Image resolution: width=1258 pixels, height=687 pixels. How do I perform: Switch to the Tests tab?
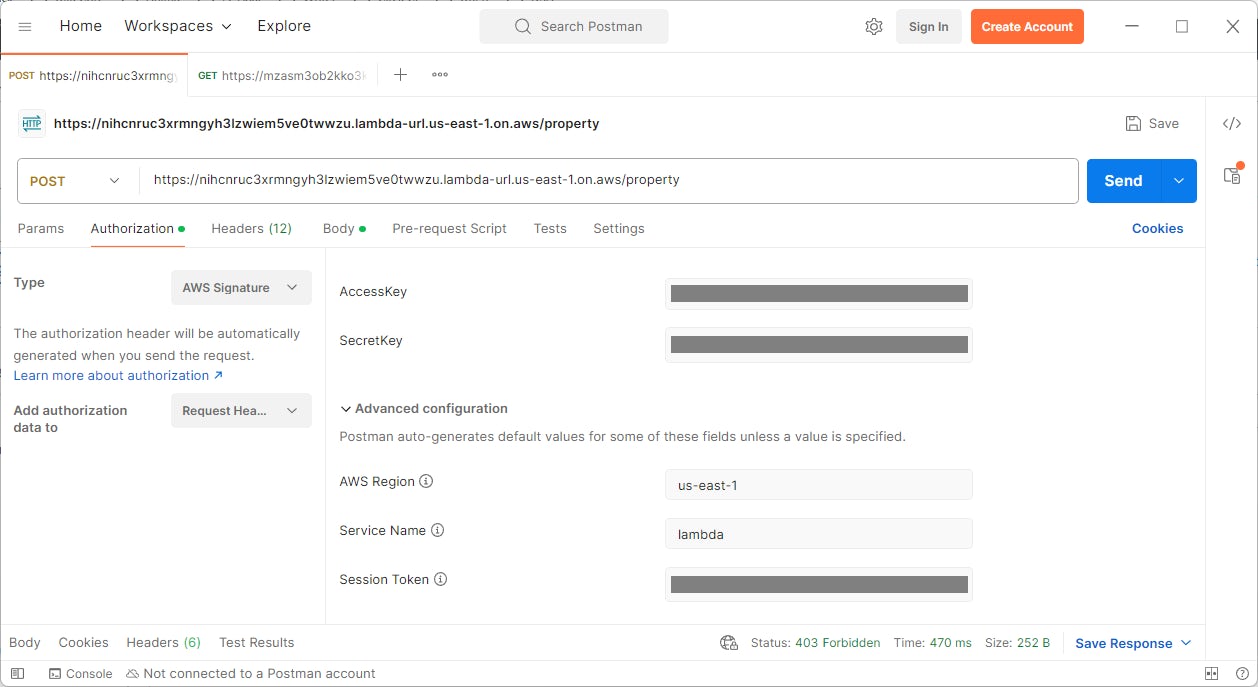point(550,228)
